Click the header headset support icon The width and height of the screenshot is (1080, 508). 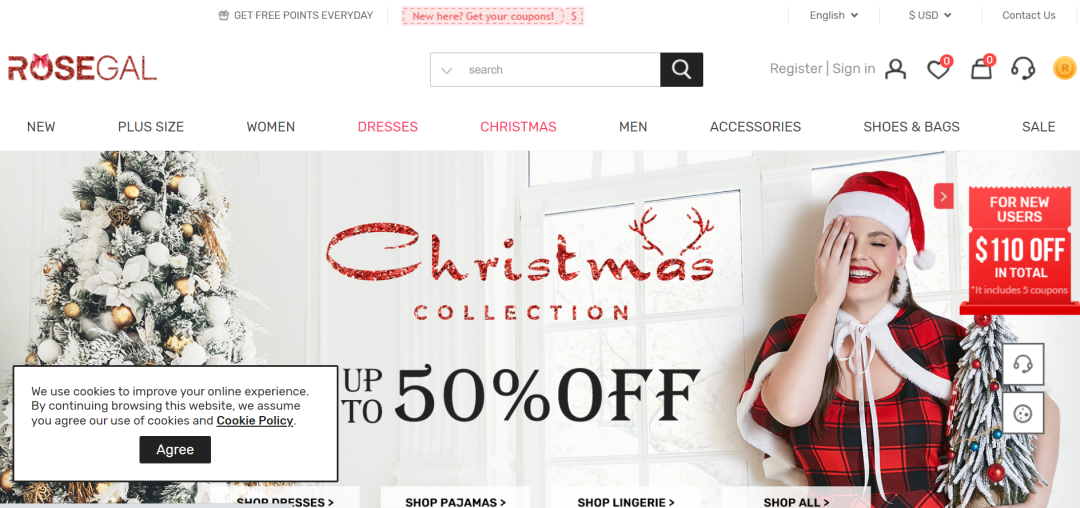1024,69
